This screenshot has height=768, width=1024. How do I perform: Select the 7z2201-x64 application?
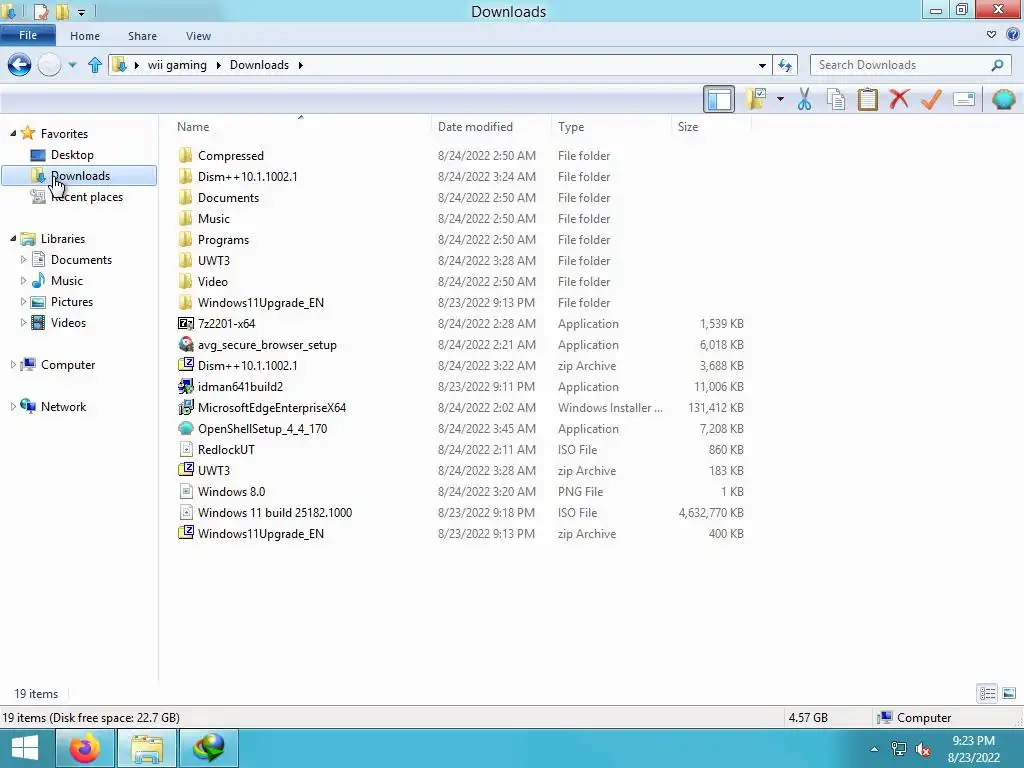(x=226, y=323)
